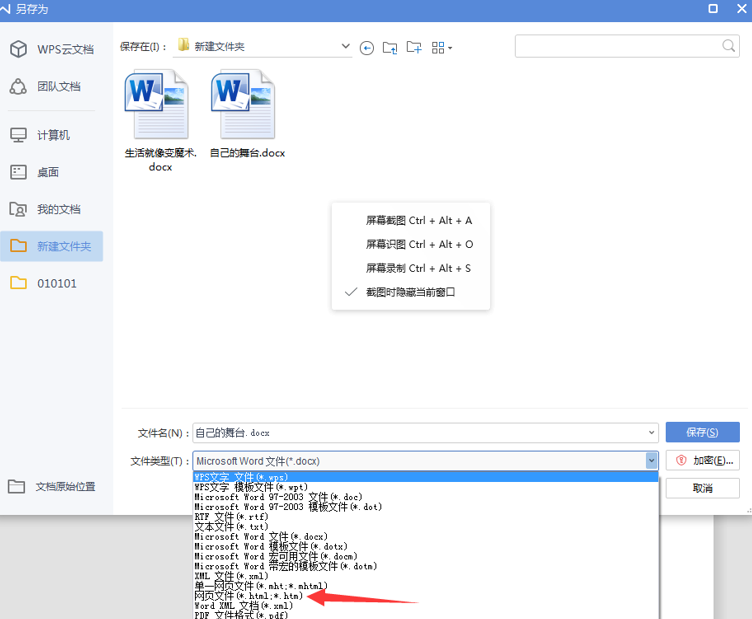
Task: Select 文本文件(*.txt) type
Action: click(425, 526)
